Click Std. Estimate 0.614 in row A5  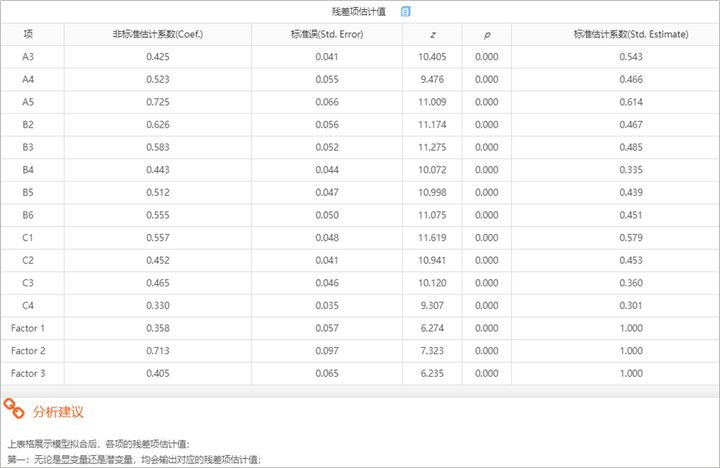point(631,101)
